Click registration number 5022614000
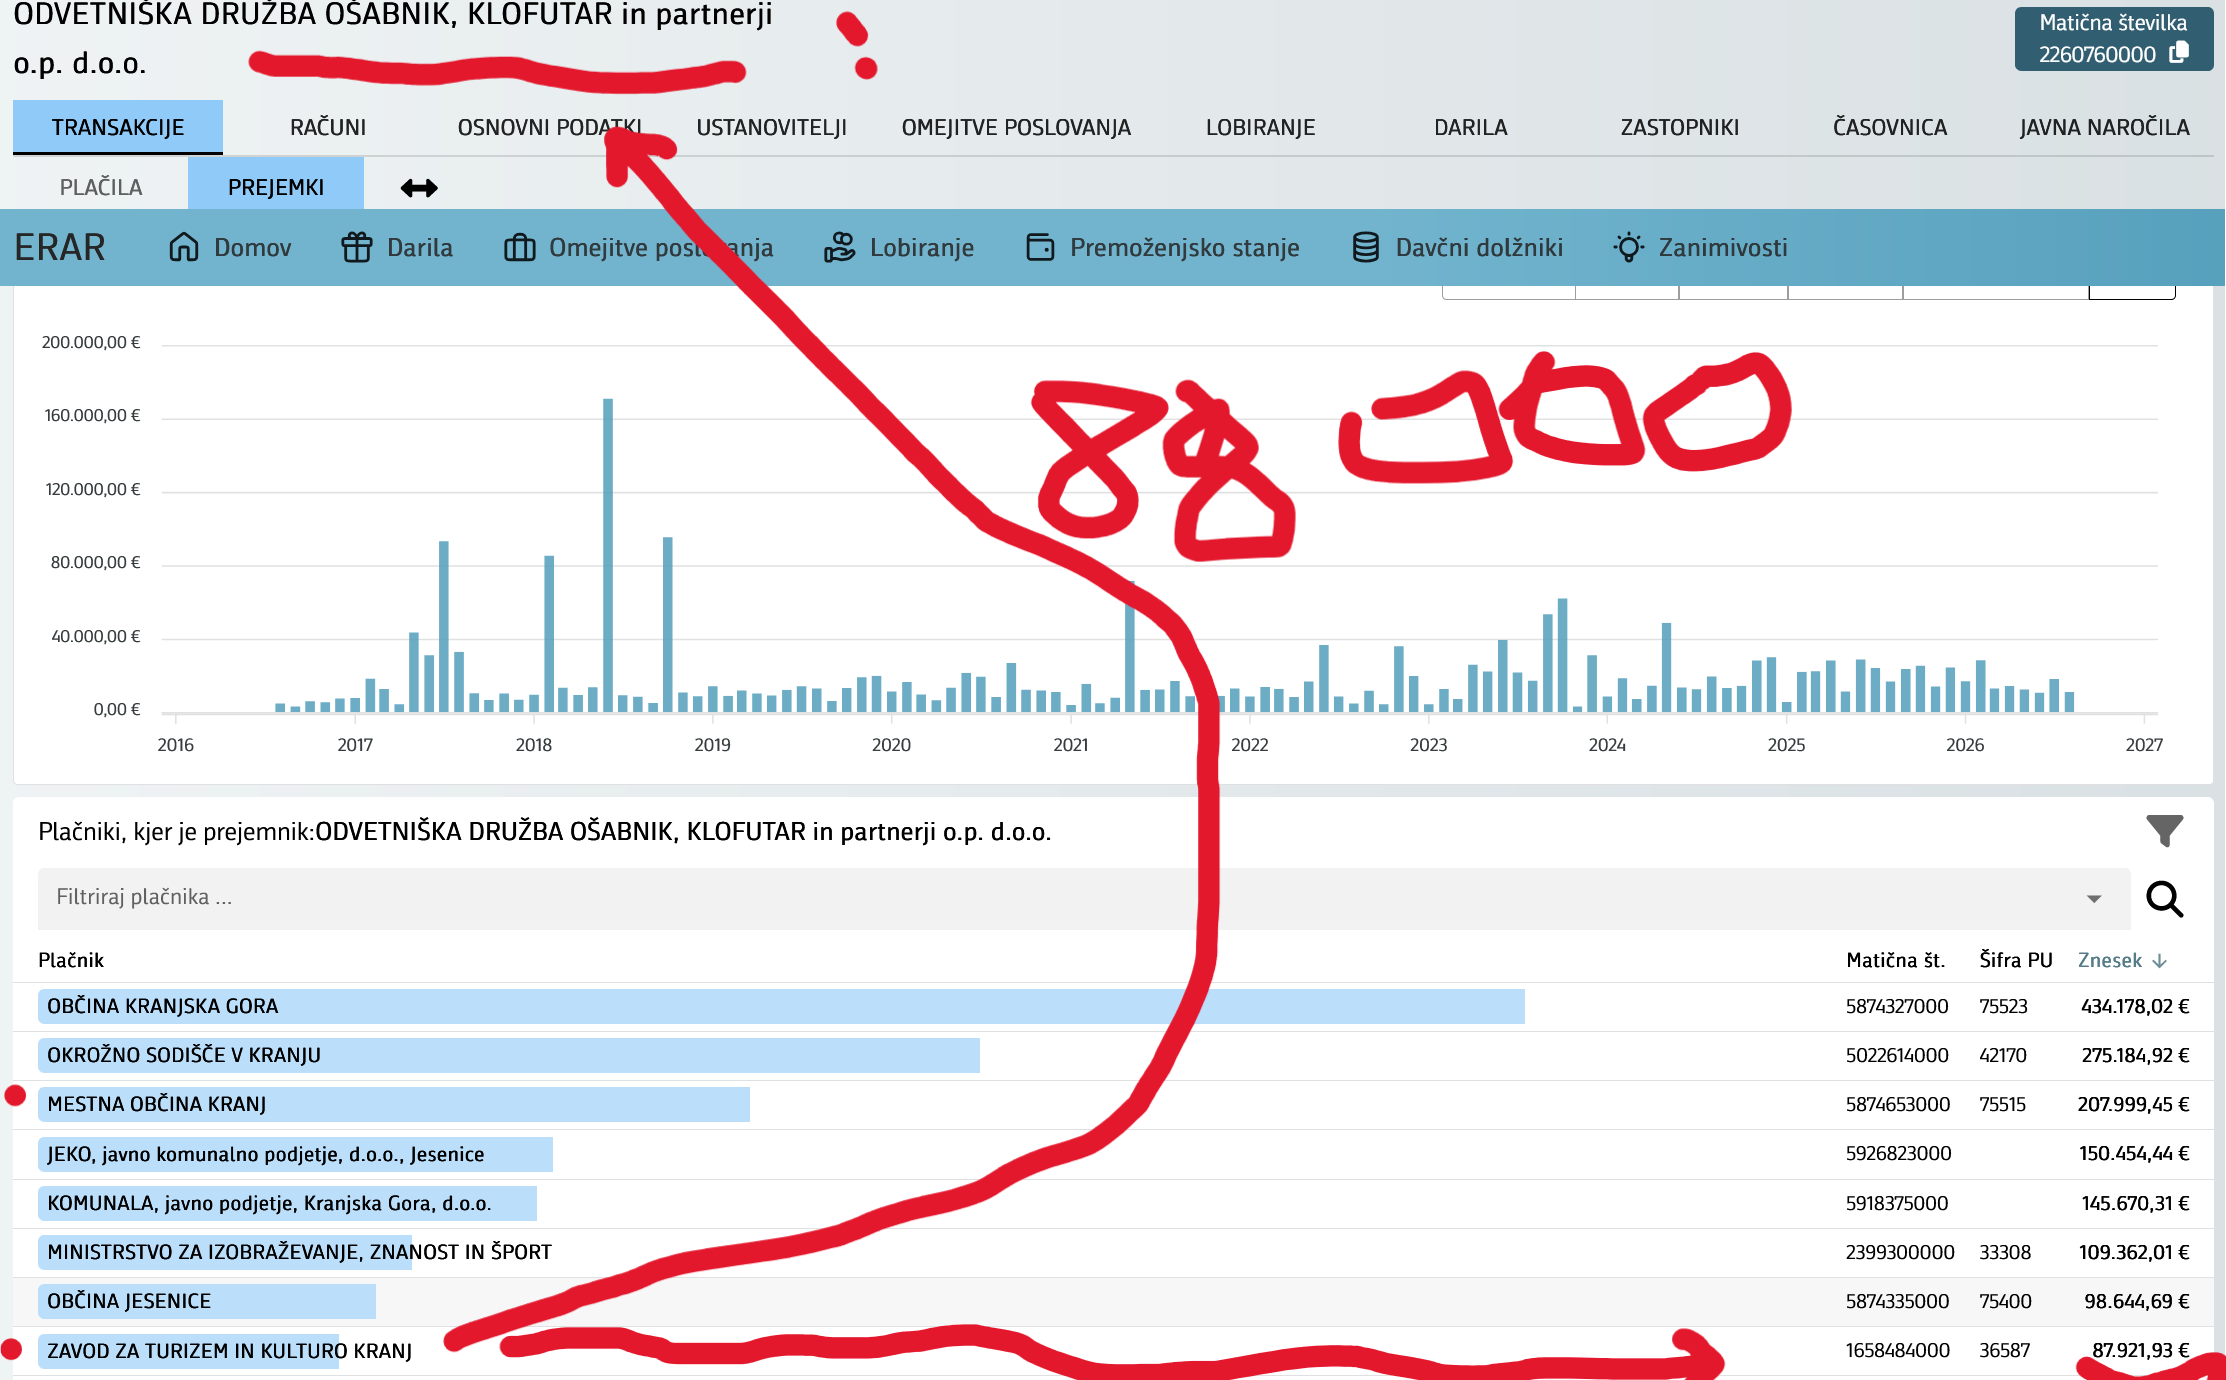Viewport: 2226px width, 1380px height. point(1897,1056)
